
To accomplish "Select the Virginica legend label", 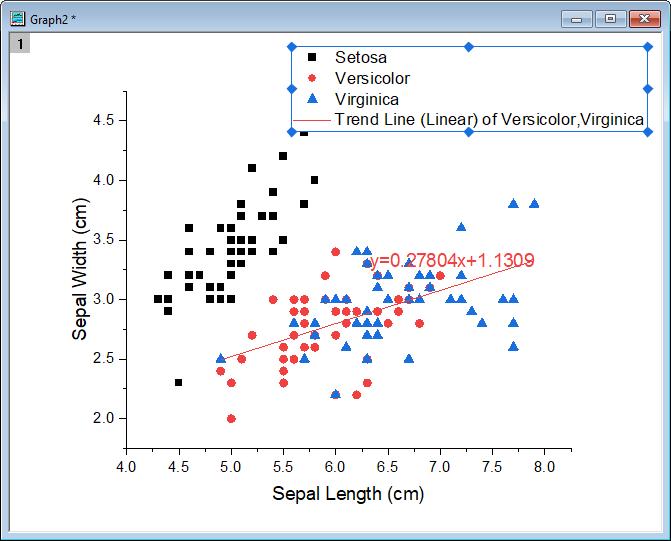I will click(367, 99).
